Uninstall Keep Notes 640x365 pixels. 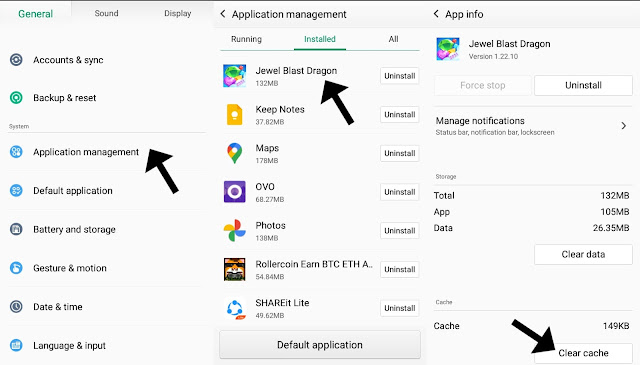[400, 115]
